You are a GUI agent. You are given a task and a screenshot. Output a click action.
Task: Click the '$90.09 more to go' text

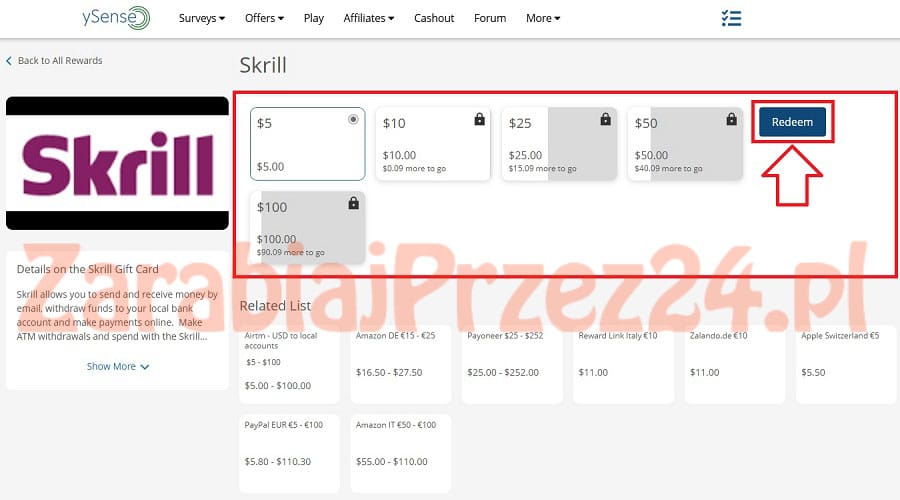(x=290, y=253)
